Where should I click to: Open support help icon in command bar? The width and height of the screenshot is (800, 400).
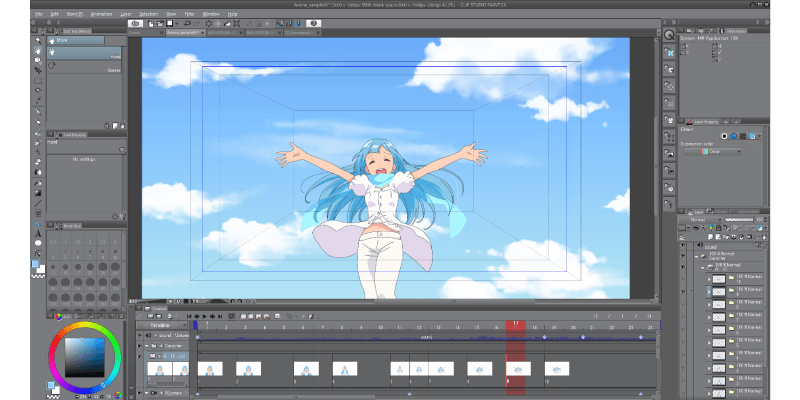pos(313,23)
